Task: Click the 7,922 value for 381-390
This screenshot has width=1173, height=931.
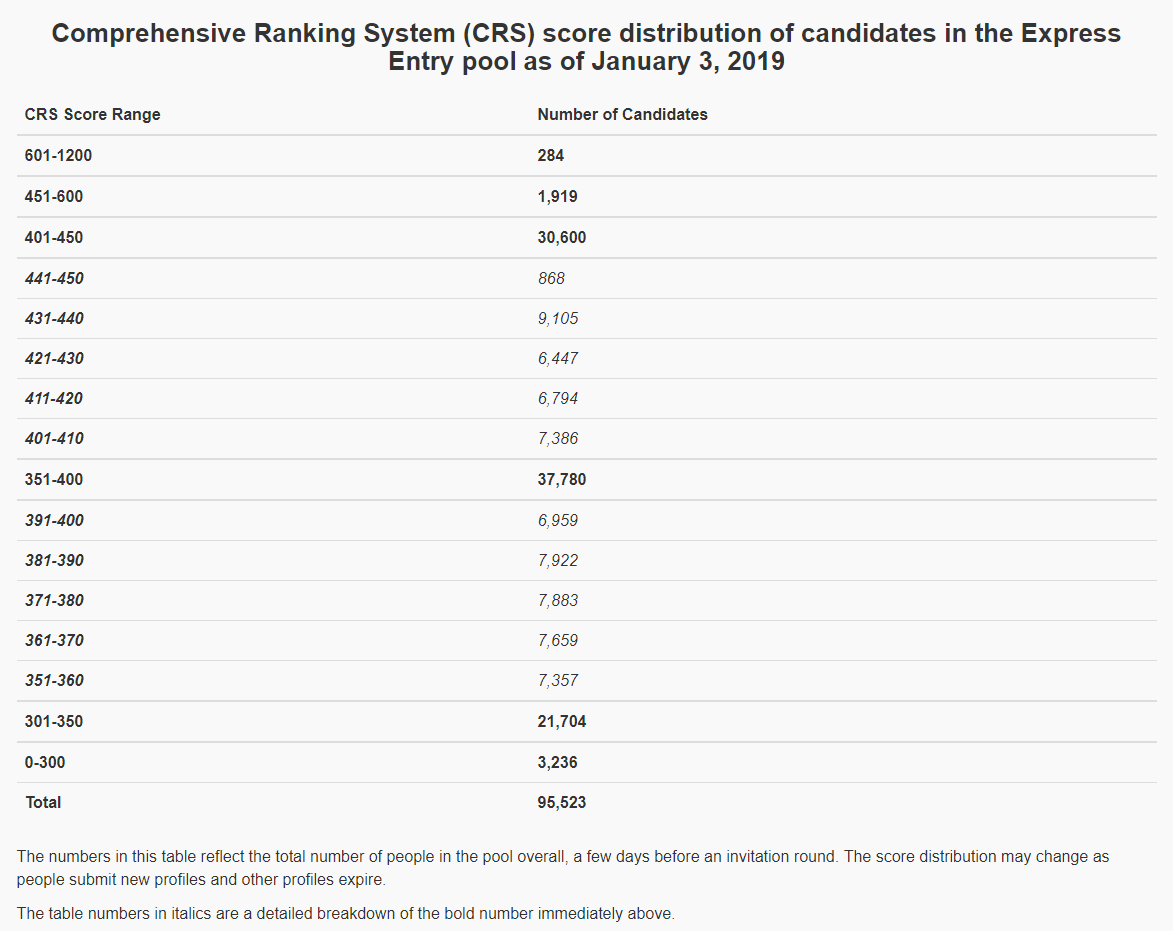Action: click(558, 560)
